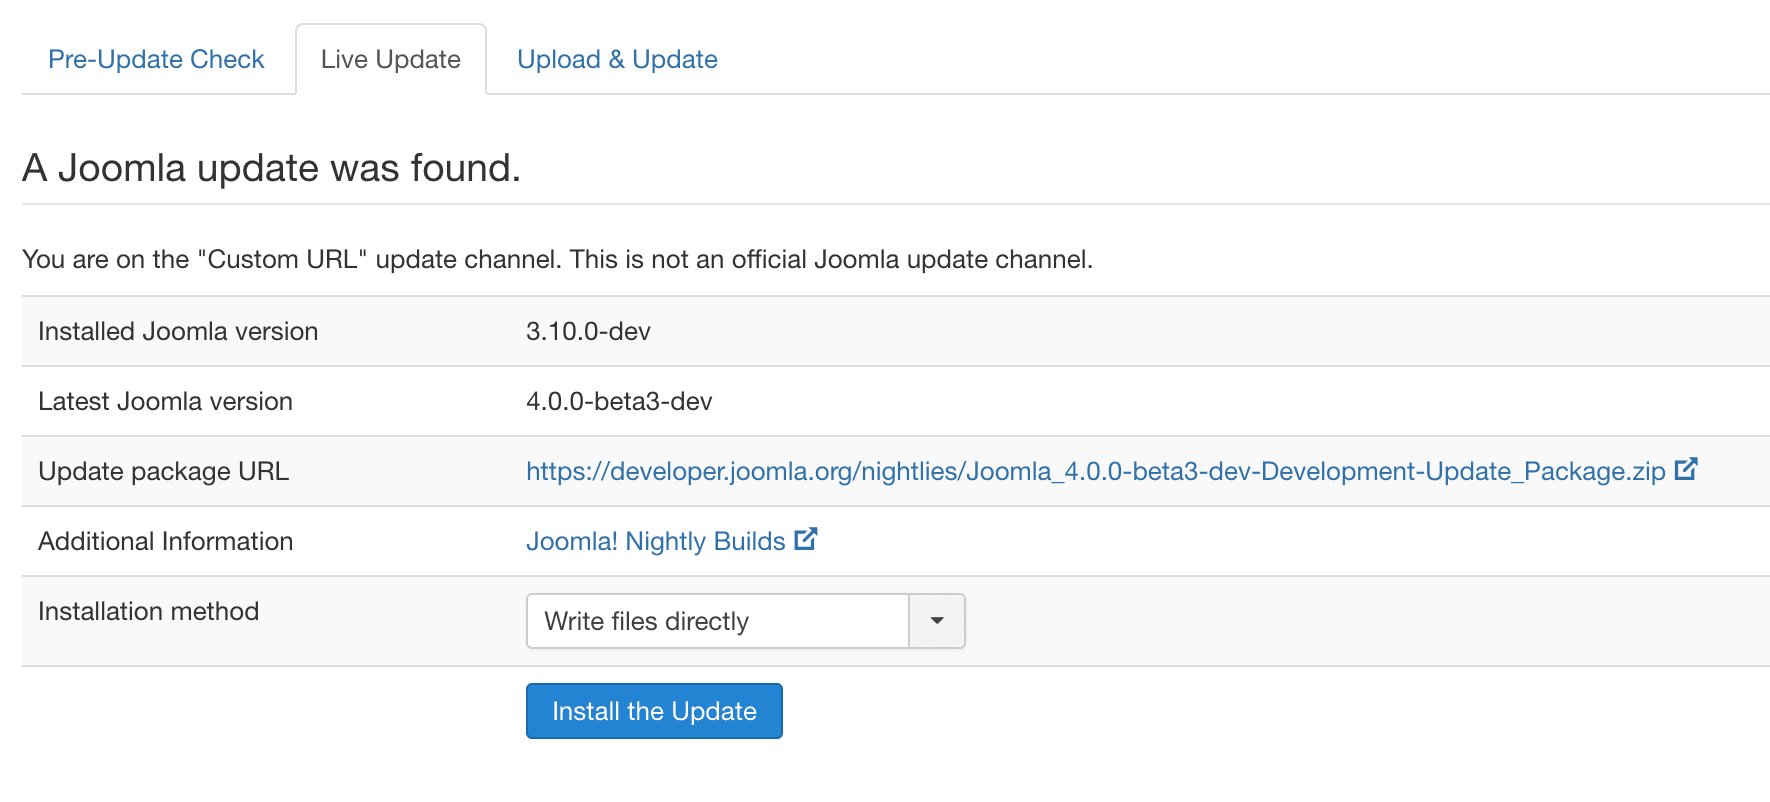The width and height of the screenshot is (1770, 802).
Task: Open the Pre-Update Check tab
Action: coord(156,60)
